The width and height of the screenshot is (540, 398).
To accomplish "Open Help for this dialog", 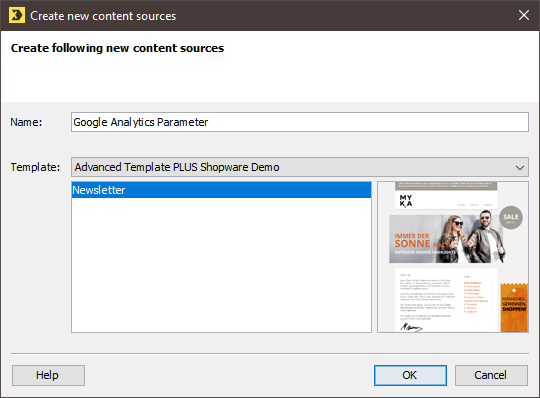I will (x=48, y=375).
